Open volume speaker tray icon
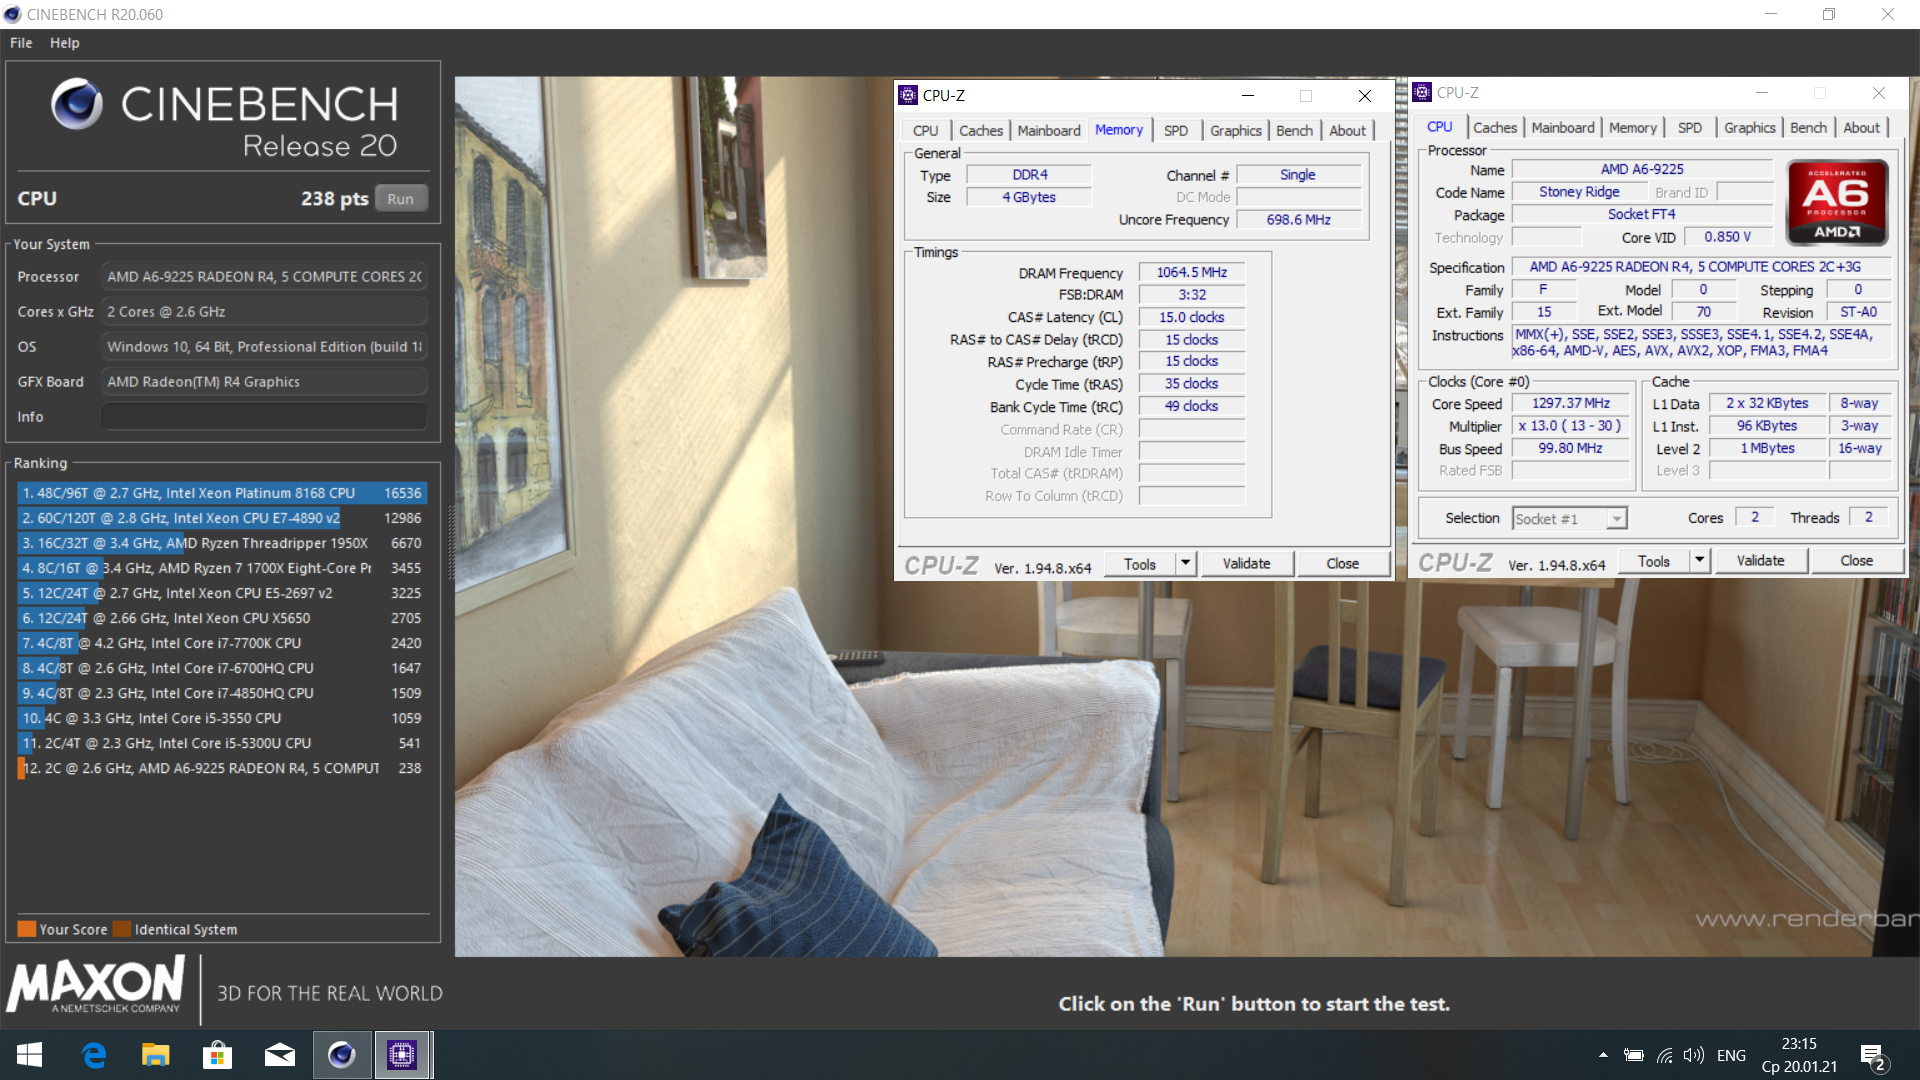Viewport: 1920px width, 1080px height. (x=1693, y=1055)
